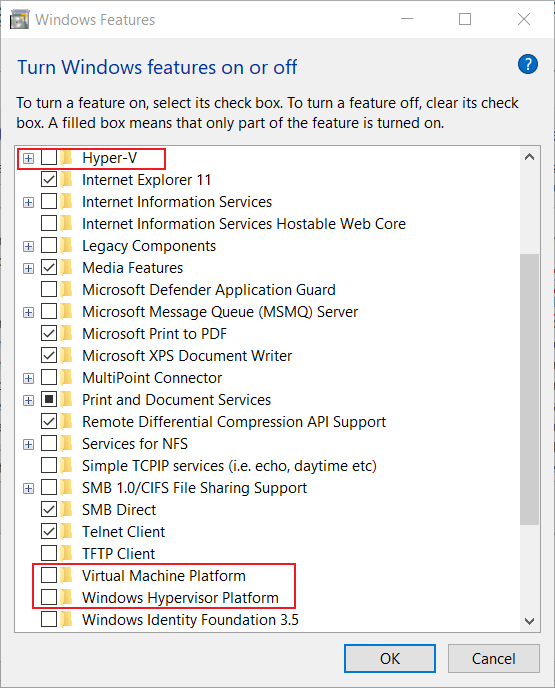Screen dimensions: 555x688
Task: Expand the Media Features node
Action: pos(29,268)
